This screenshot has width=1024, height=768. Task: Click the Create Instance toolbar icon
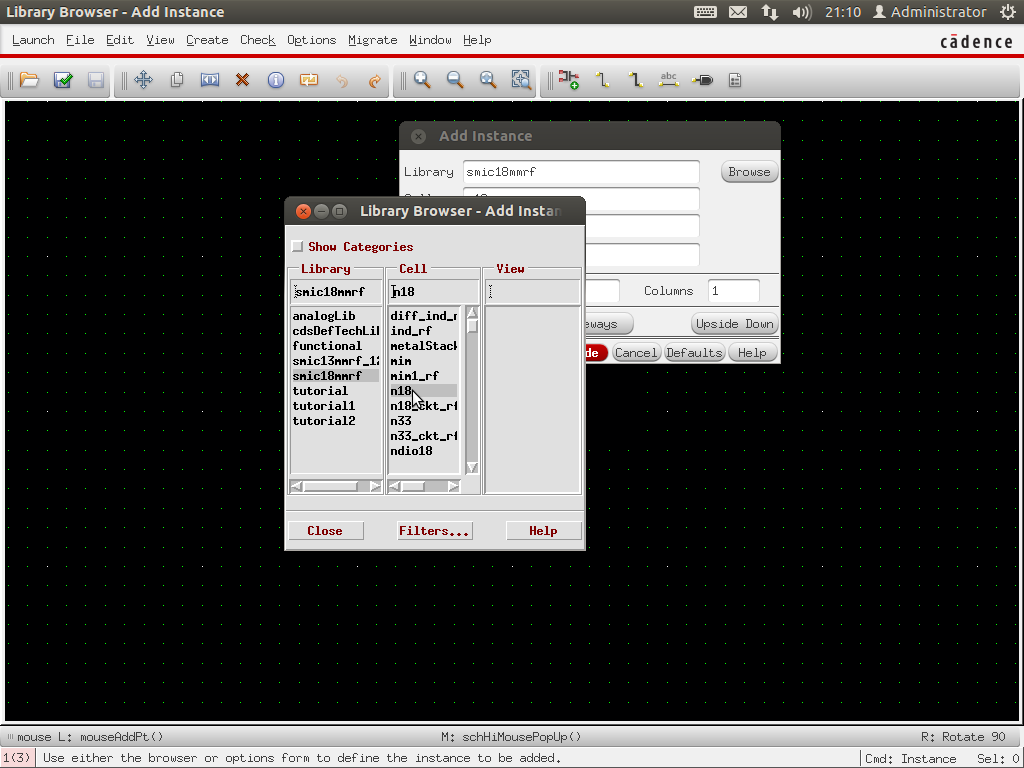(x=569, y=80)
